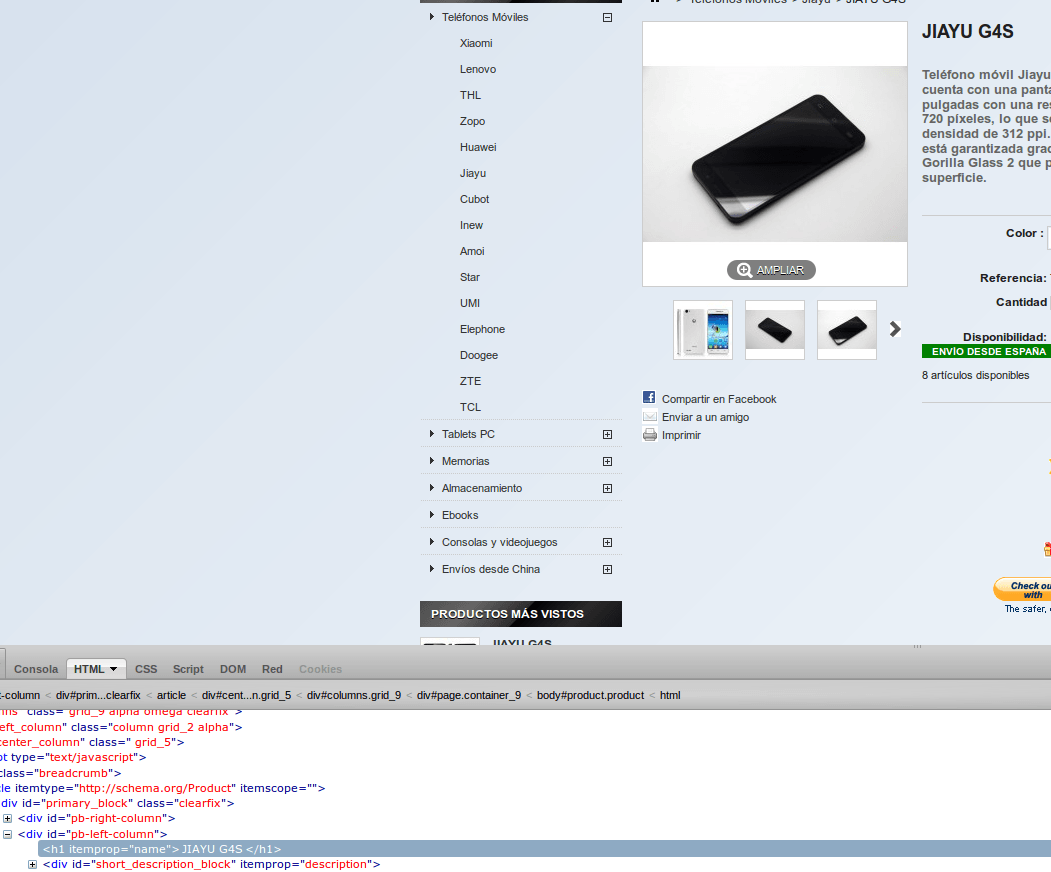Screen dimensions: 1051x872
Task: Open the Cubot category link
Action: click(x=475, y=199)
